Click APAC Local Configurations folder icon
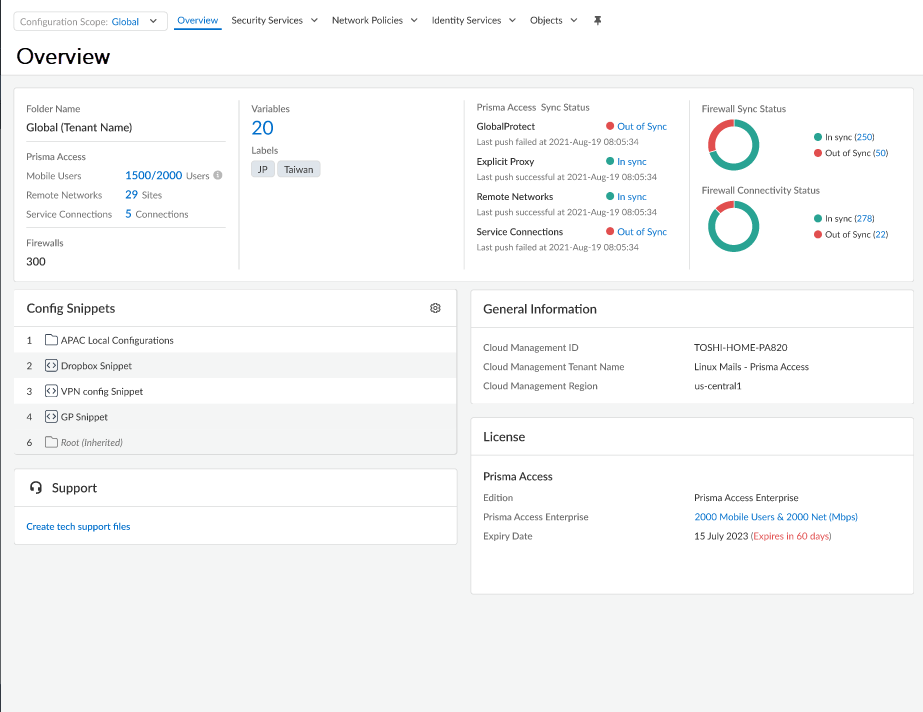This screenshot has height=712, width=923. (x=51, y=341)
